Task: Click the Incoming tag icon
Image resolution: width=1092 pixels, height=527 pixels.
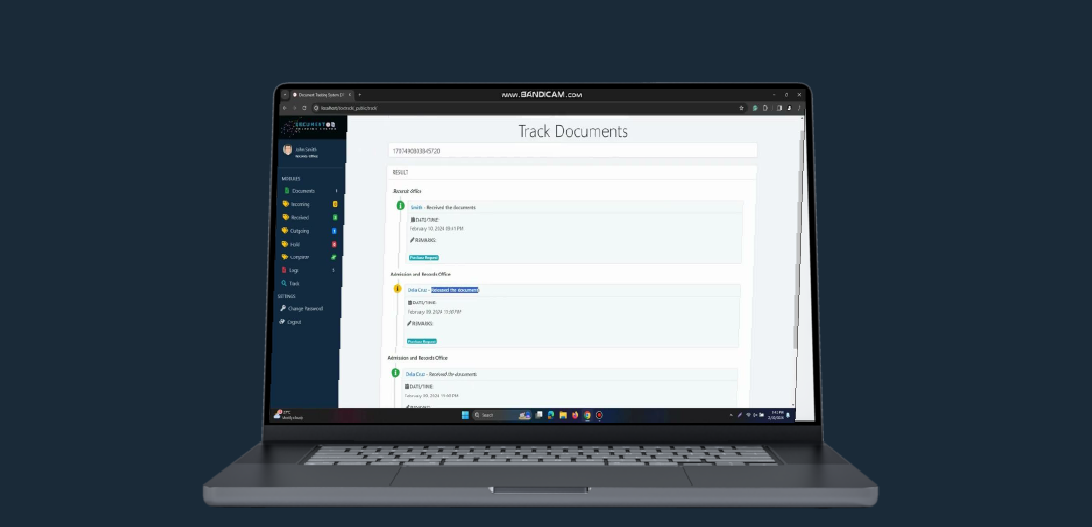Action: (x=286, y=204)
